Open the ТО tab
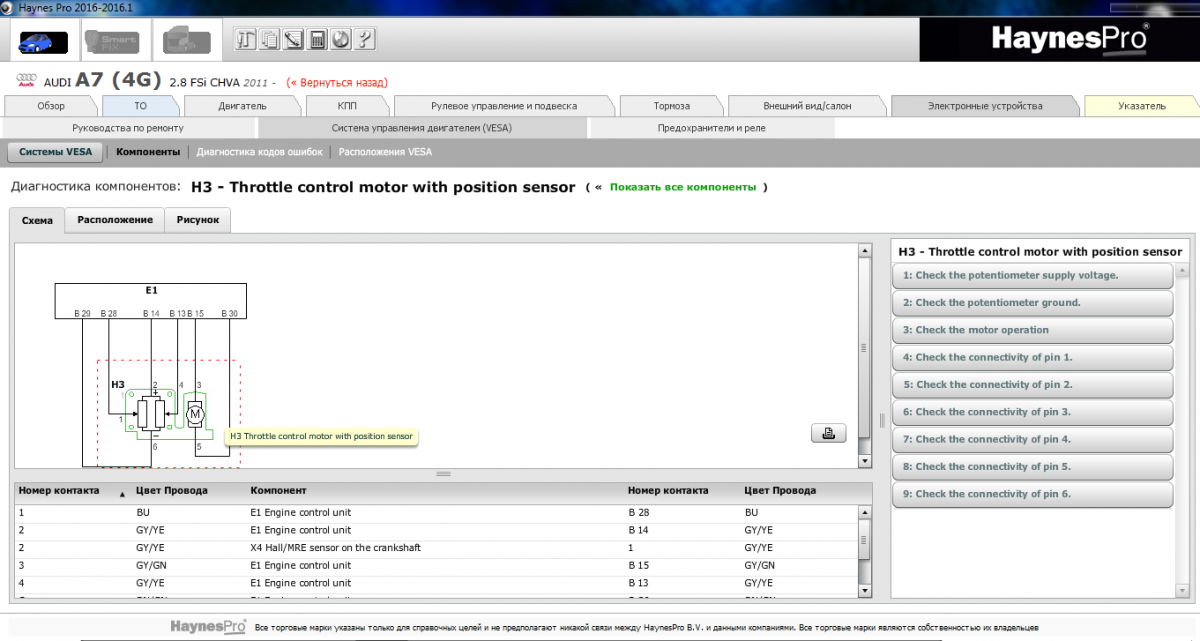Screen dimensions: 1200x641 (140, 106)
